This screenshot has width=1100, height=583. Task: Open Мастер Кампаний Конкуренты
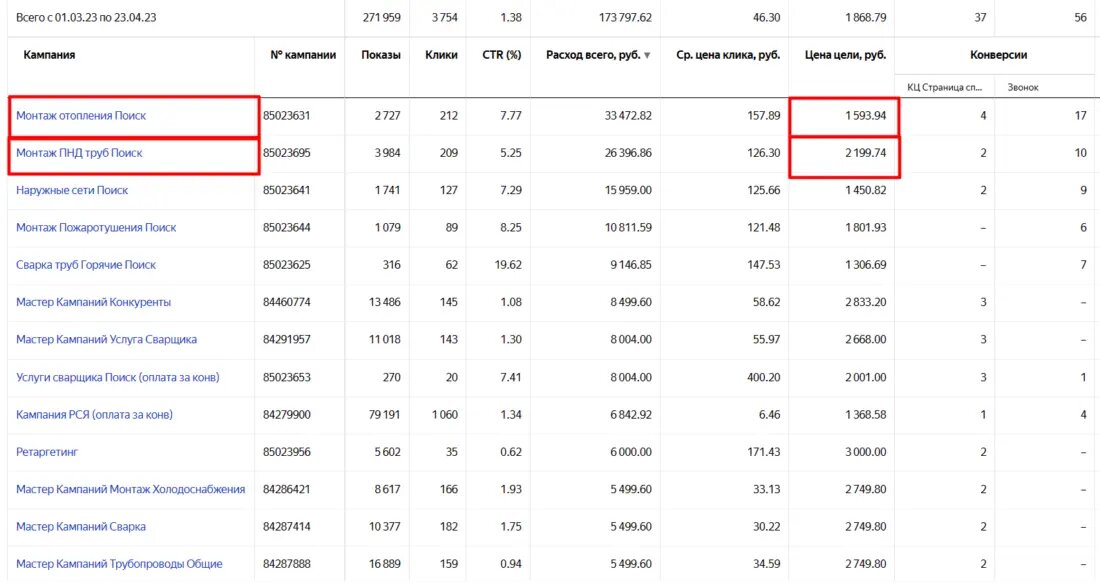(93, 302)
